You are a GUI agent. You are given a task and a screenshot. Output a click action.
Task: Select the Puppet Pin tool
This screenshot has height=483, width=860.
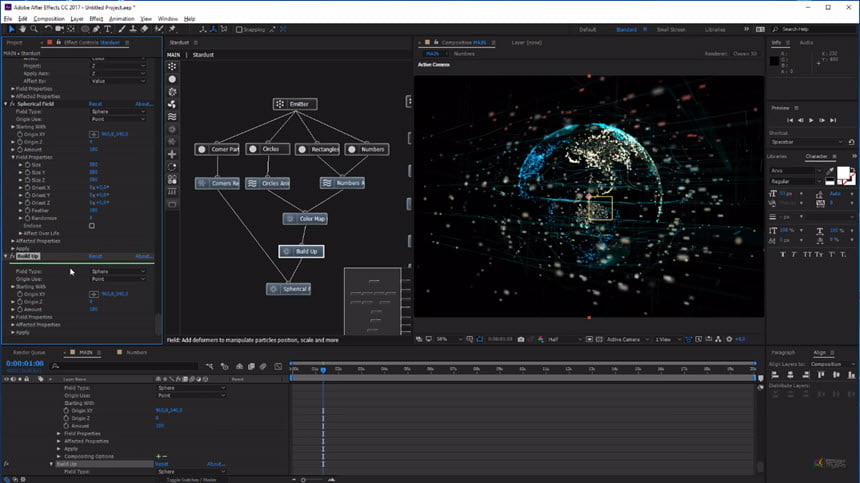(172, 29)
